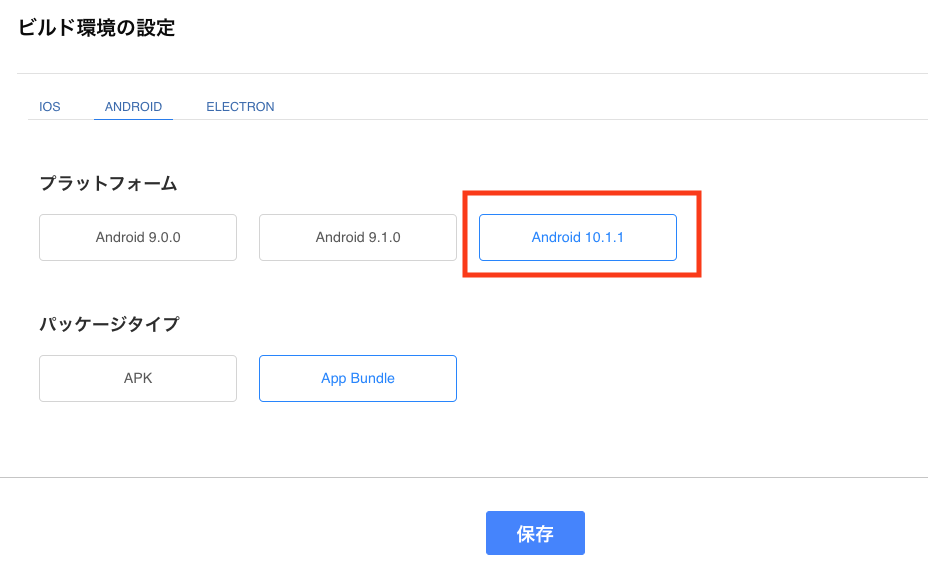
Task: Click the プラットフォーム section heading
Action: click(108, 183)
